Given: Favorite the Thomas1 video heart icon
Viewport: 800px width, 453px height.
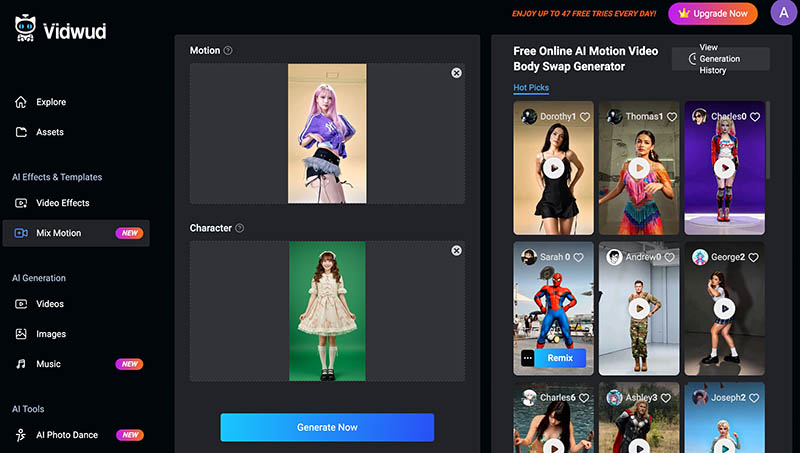Looking at the screenshot, I should click(669, 117).
